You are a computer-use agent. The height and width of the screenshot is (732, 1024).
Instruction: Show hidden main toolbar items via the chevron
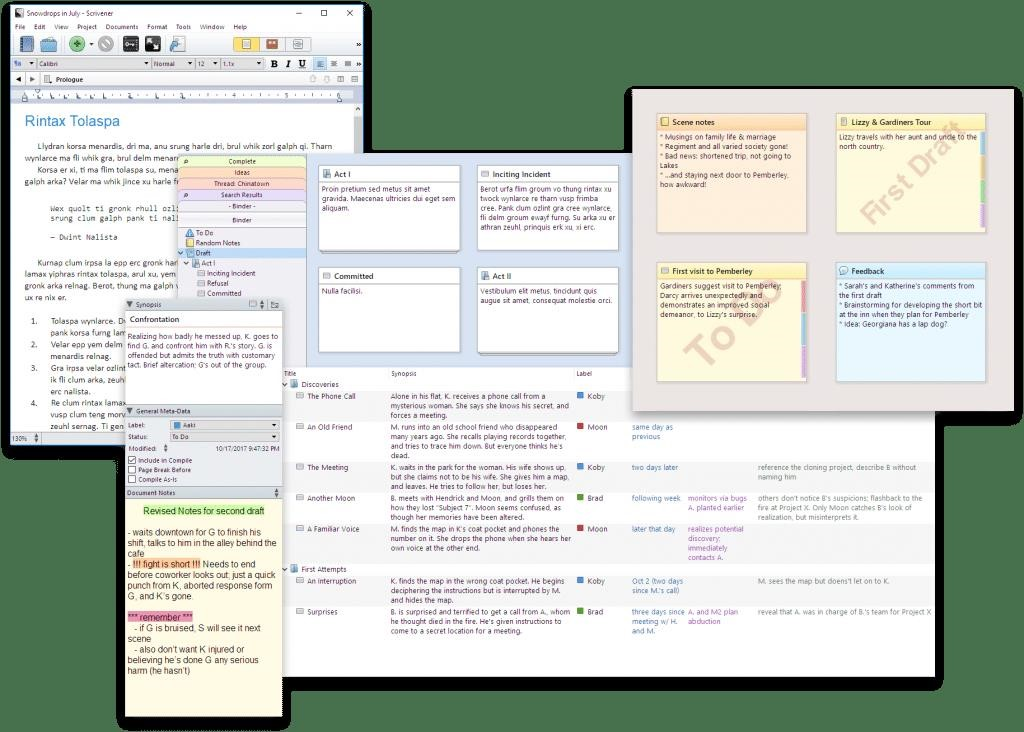click(358, 44)
